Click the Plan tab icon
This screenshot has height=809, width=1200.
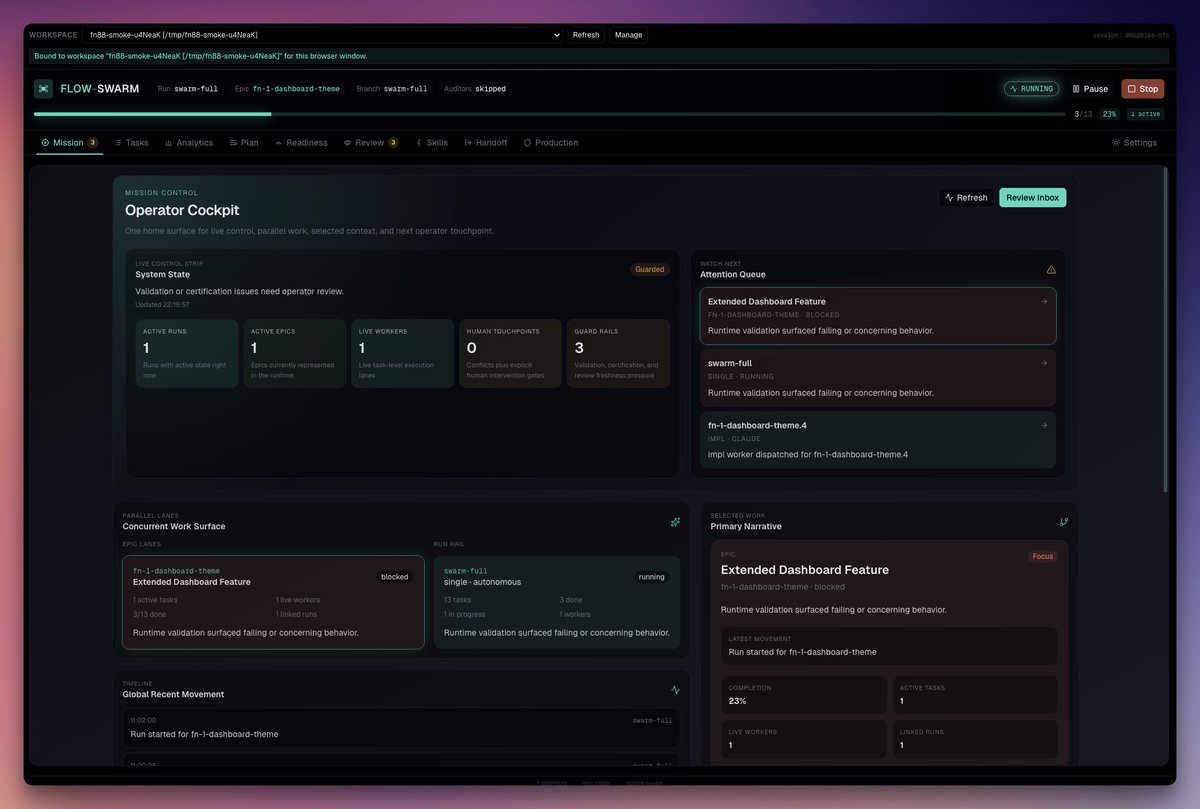point(233,143)
